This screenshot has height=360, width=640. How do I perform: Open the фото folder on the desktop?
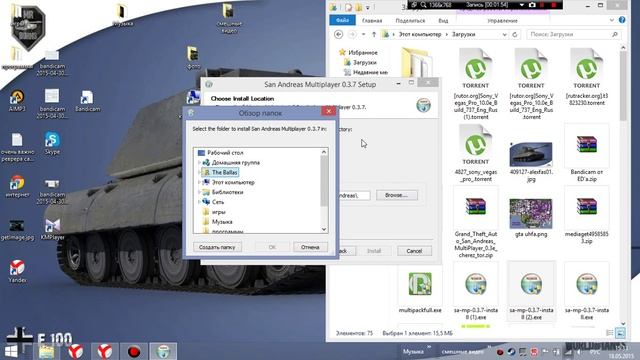193,58
